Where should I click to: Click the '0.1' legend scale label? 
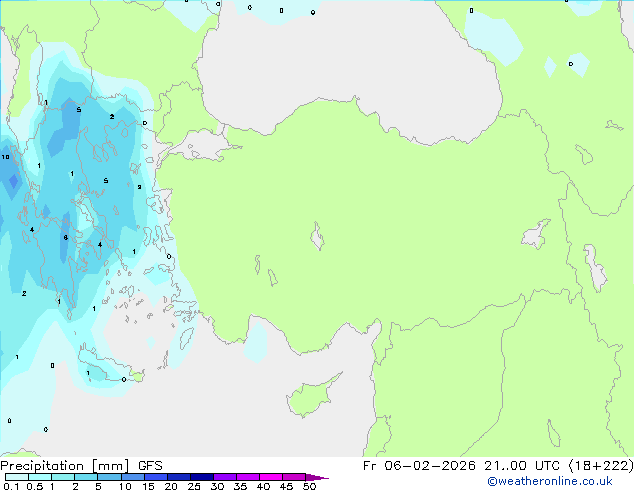pos(11,486)
